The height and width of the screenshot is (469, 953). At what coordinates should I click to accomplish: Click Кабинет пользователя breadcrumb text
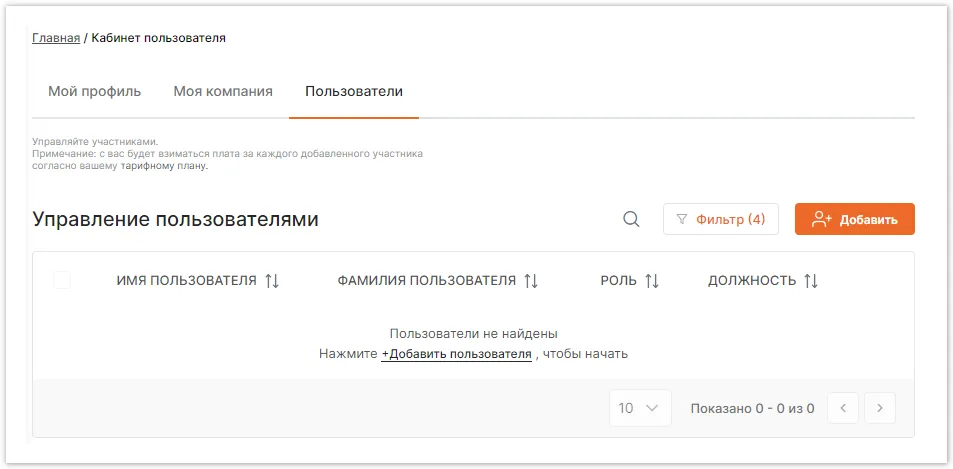[x=159, y=38]
